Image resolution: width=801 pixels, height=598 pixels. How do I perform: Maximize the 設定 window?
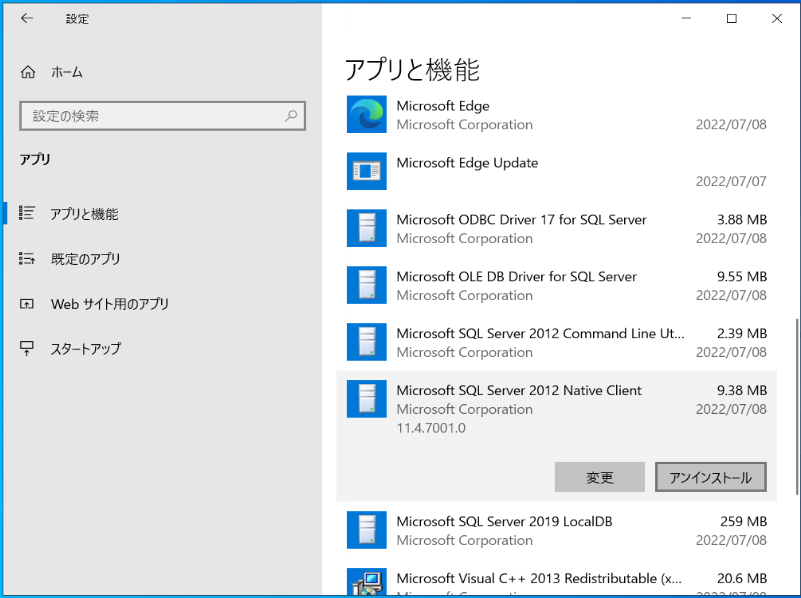[732, 18]
